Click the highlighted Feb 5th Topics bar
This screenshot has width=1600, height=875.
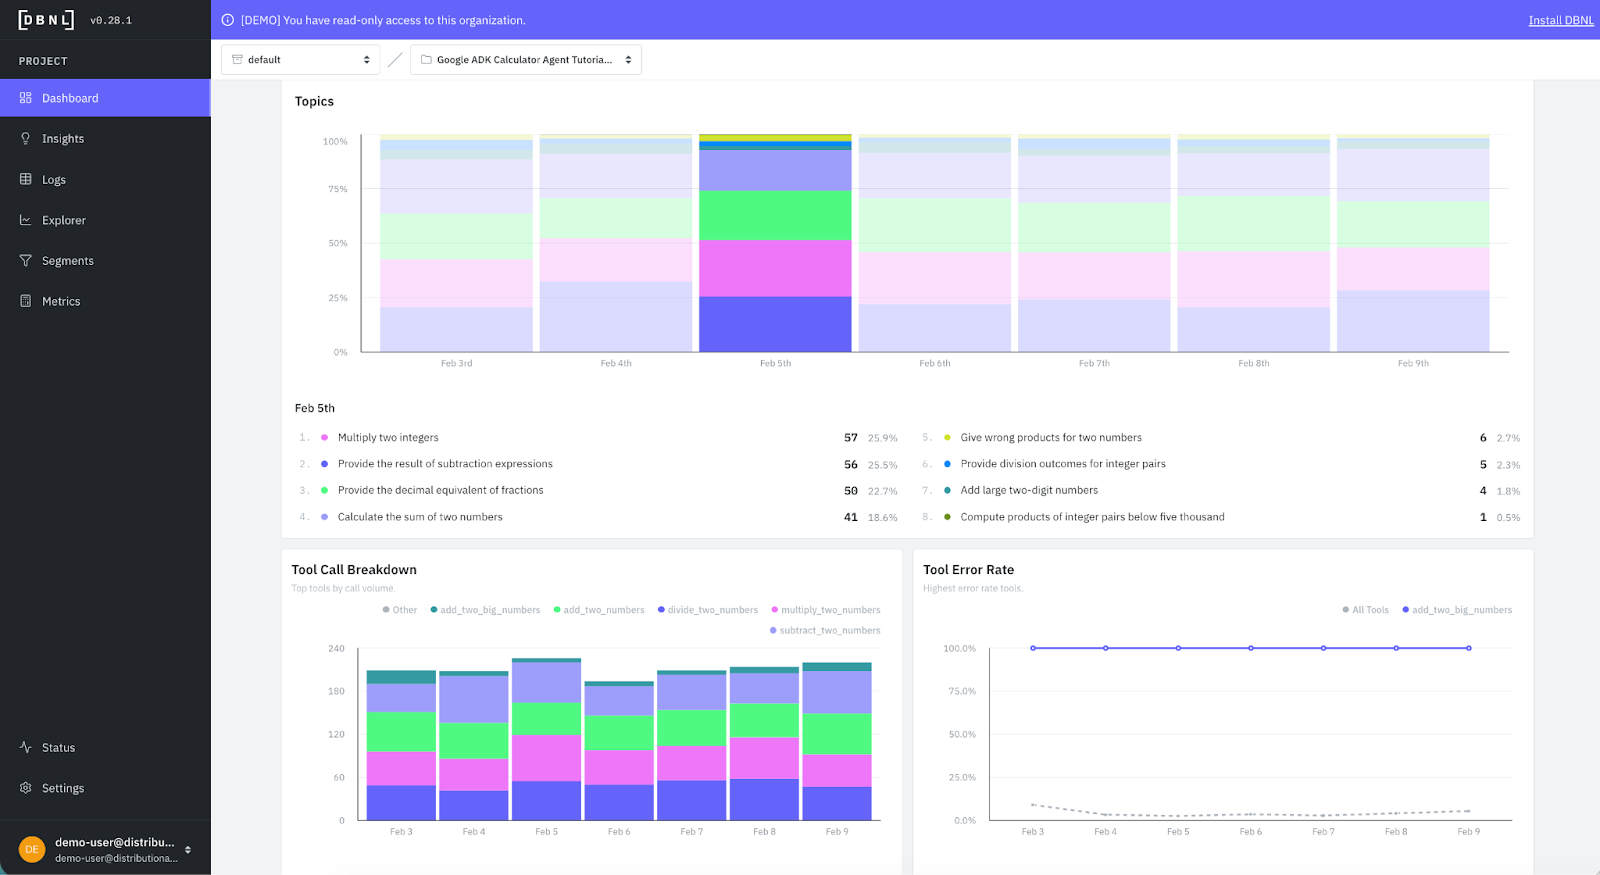(x=775, y=243)
